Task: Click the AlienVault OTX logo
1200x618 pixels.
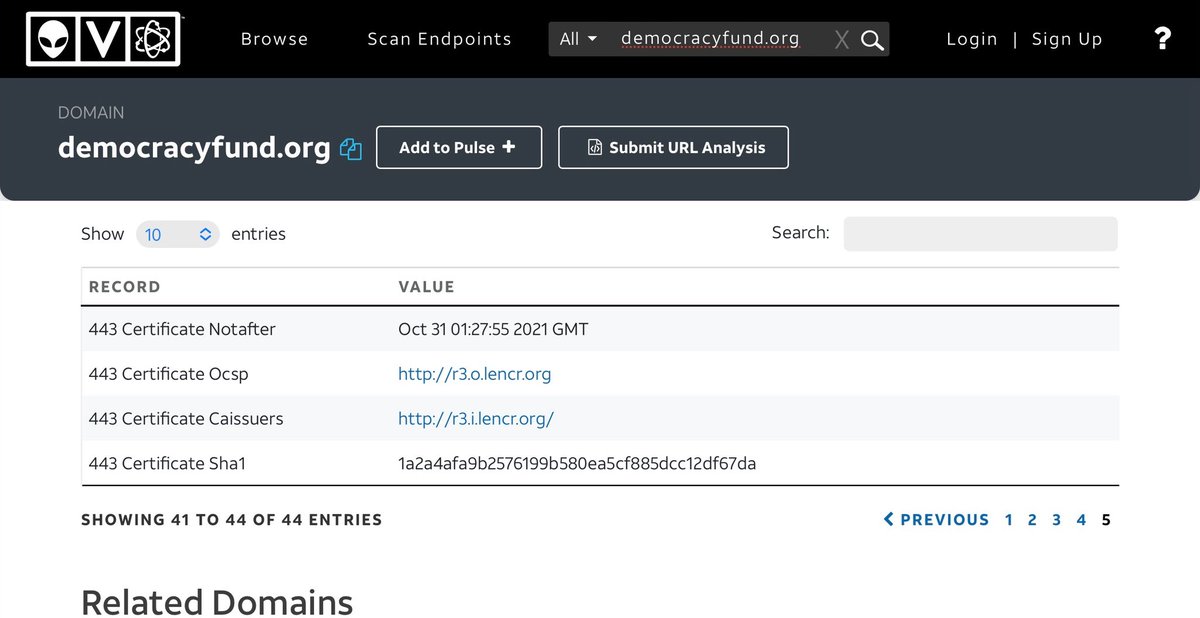Action: click(x=103, y=39)
